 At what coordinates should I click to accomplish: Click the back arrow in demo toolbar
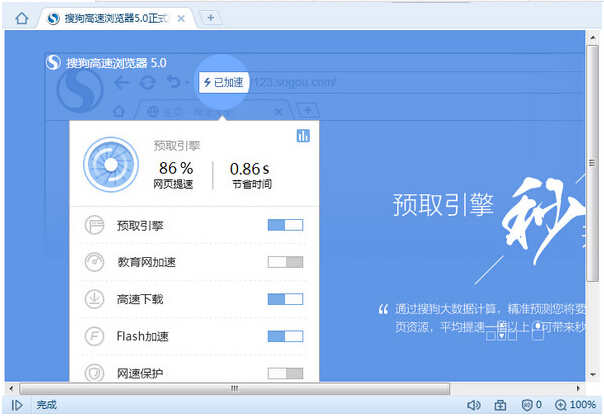[122, 82]
